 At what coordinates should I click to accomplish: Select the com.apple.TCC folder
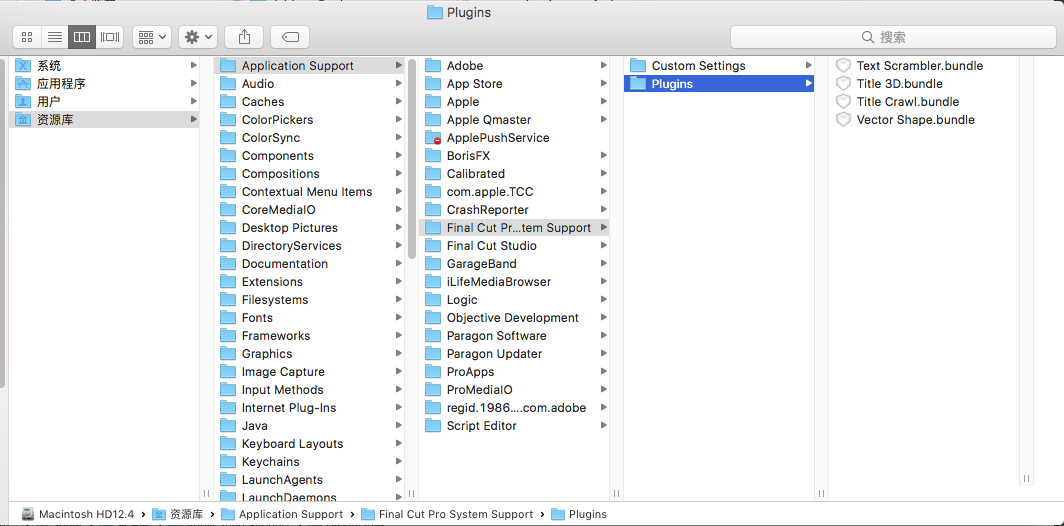pos(514,191)
